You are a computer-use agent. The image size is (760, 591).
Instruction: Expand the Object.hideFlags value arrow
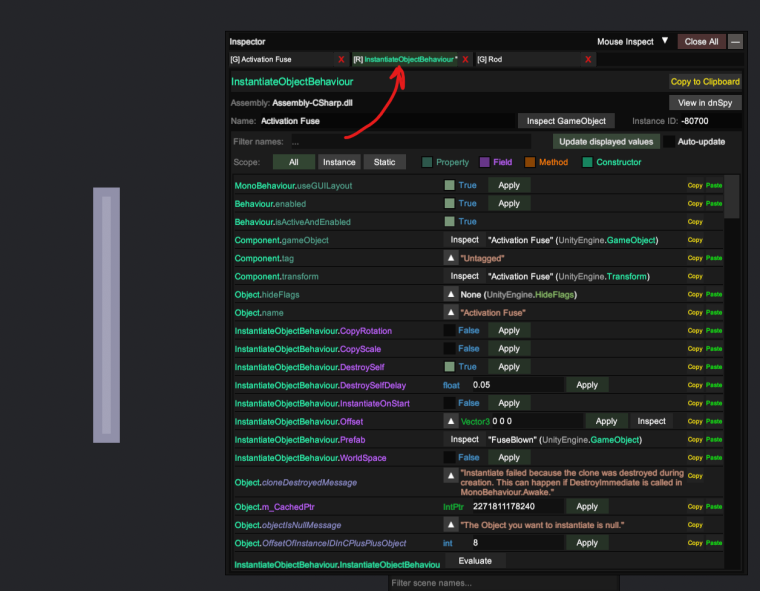point(451,294)
